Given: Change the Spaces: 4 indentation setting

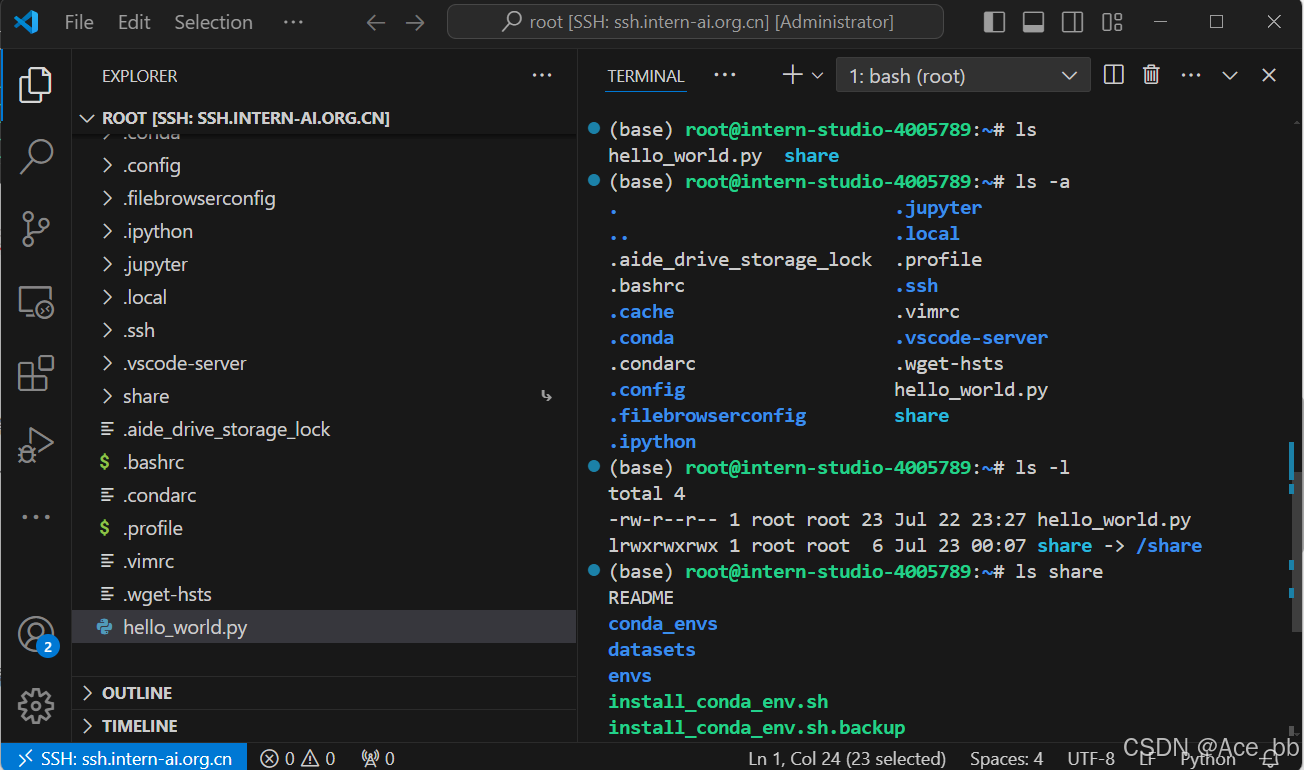Looking at the screenshot, I should [x=1006, y=758].
